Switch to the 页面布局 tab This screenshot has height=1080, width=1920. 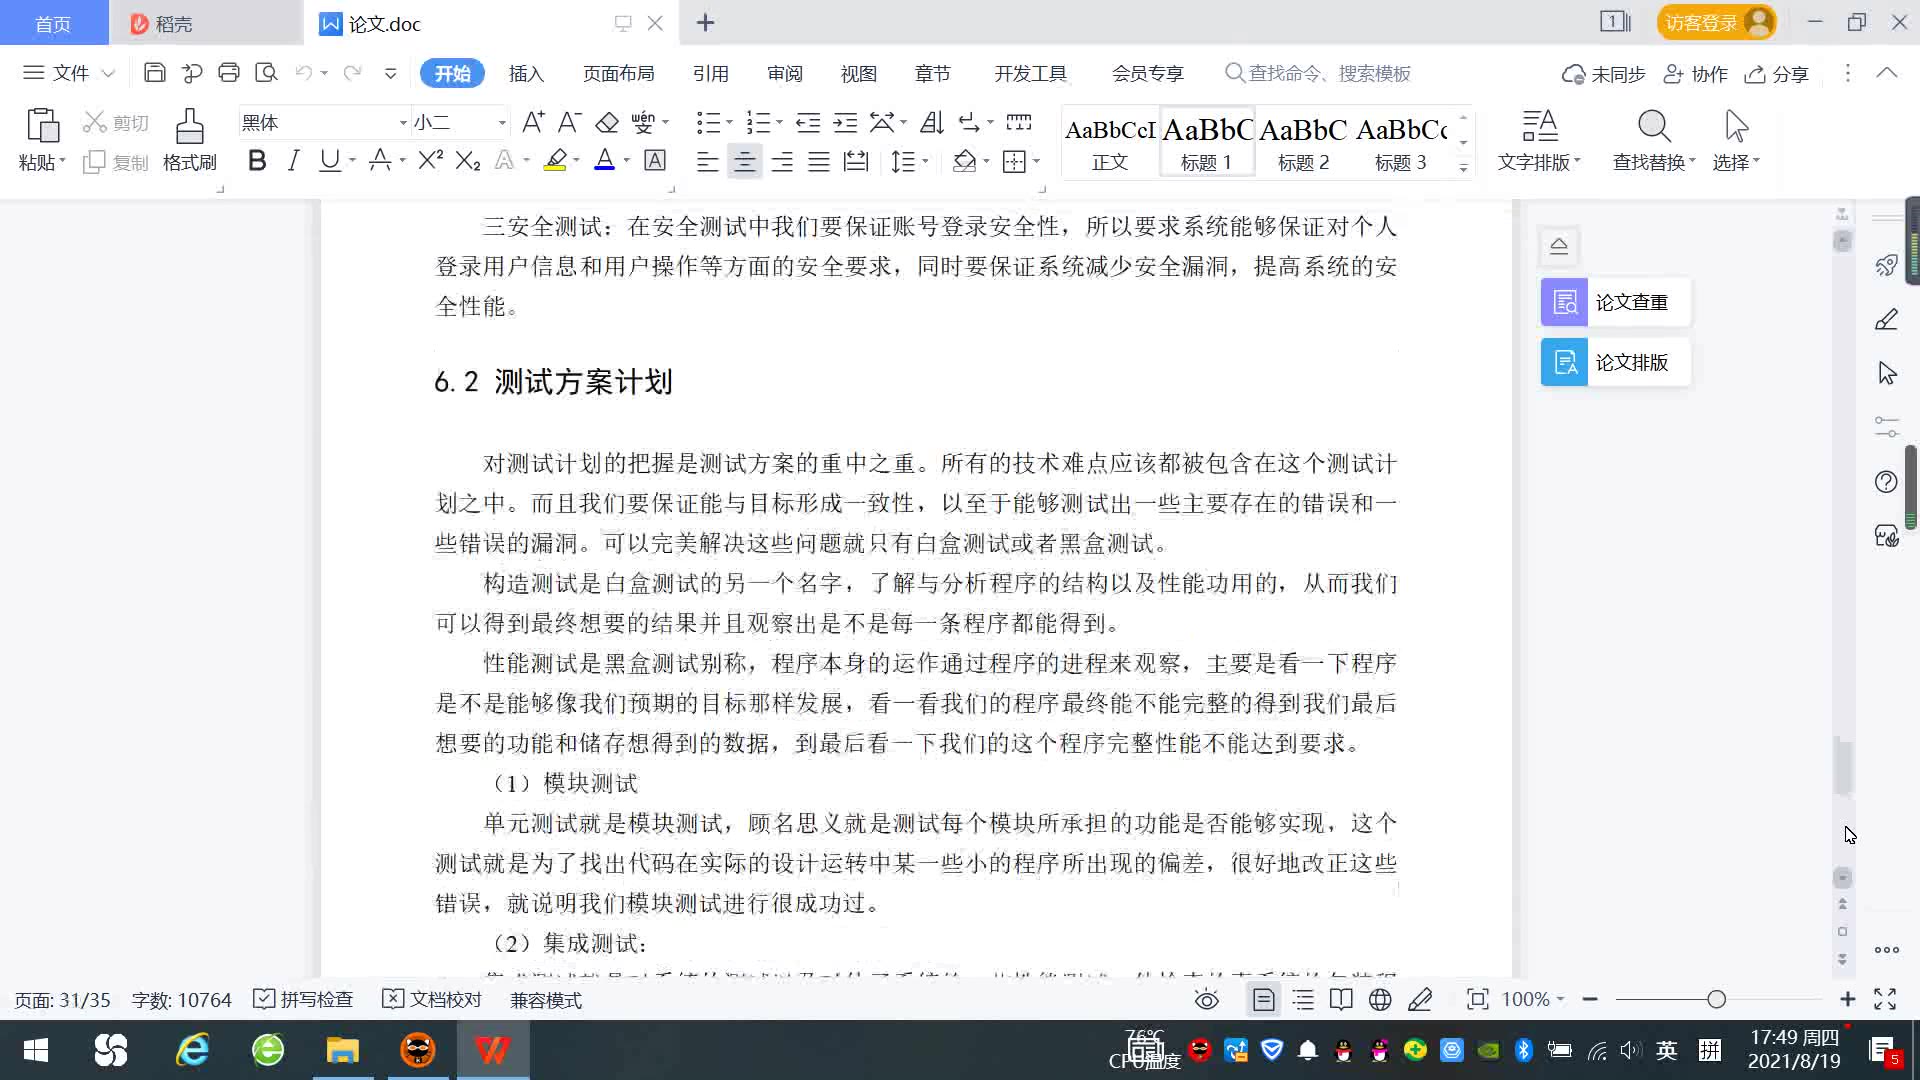click(618, 74)
